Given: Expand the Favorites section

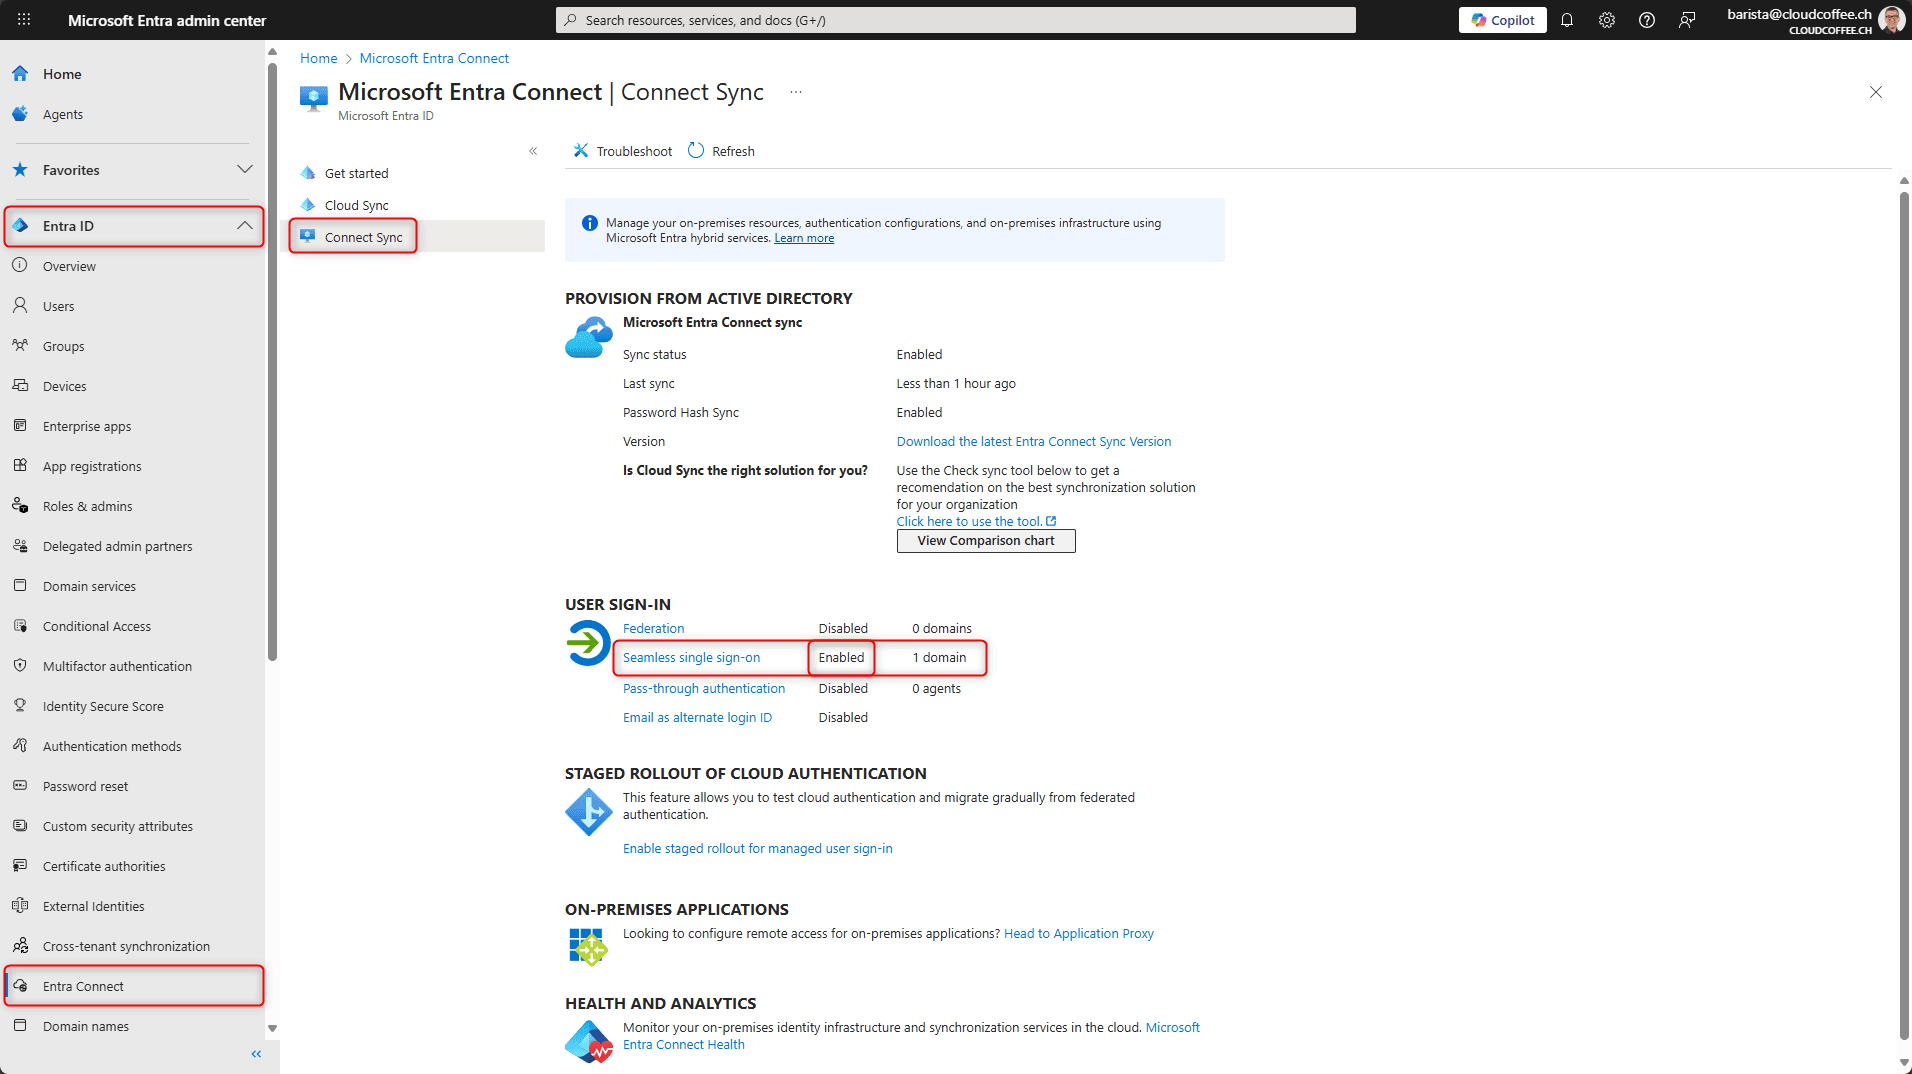Looking at the screenshot, I should pos(244,170).
